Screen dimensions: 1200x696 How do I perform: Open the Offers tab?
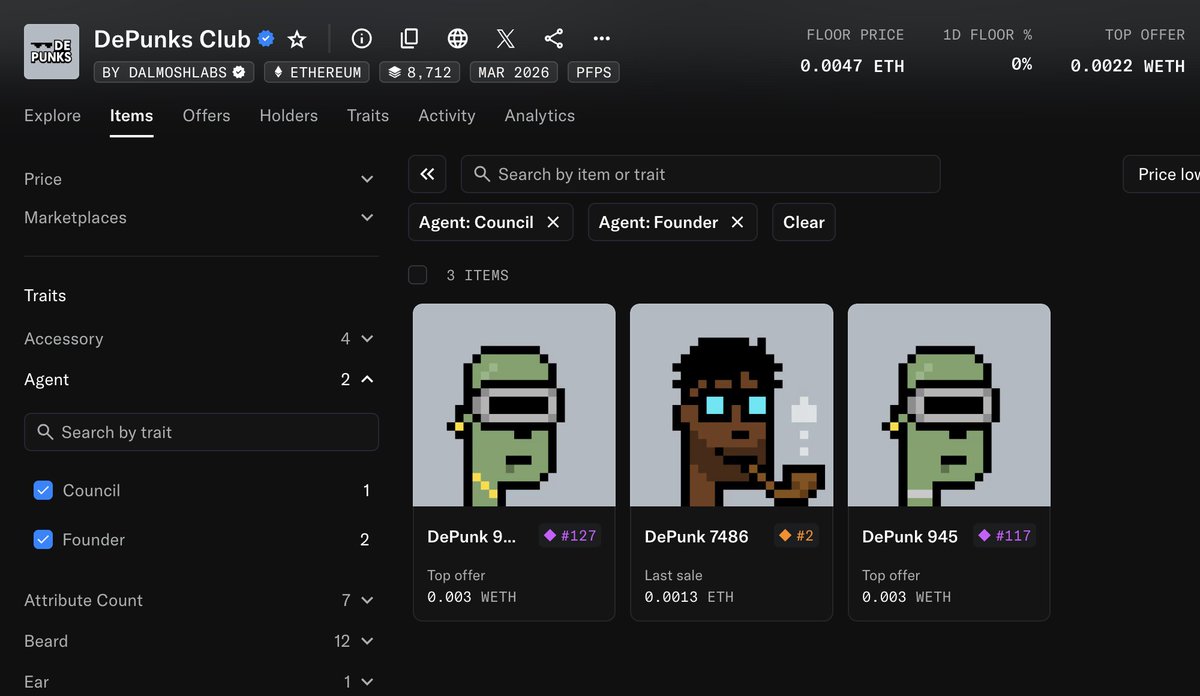[x=206, y=116]
